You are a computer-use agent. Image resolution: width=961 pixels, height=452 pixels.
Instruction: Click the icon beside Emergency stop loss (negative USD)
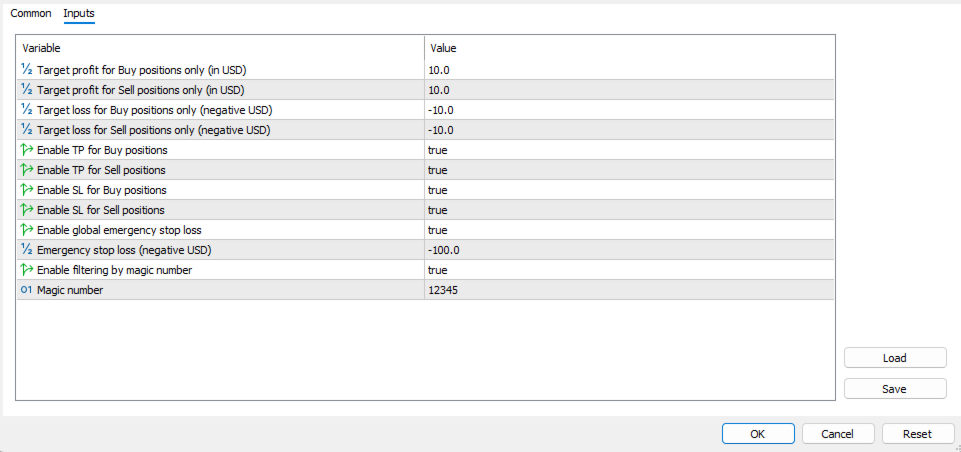[27, 250]
